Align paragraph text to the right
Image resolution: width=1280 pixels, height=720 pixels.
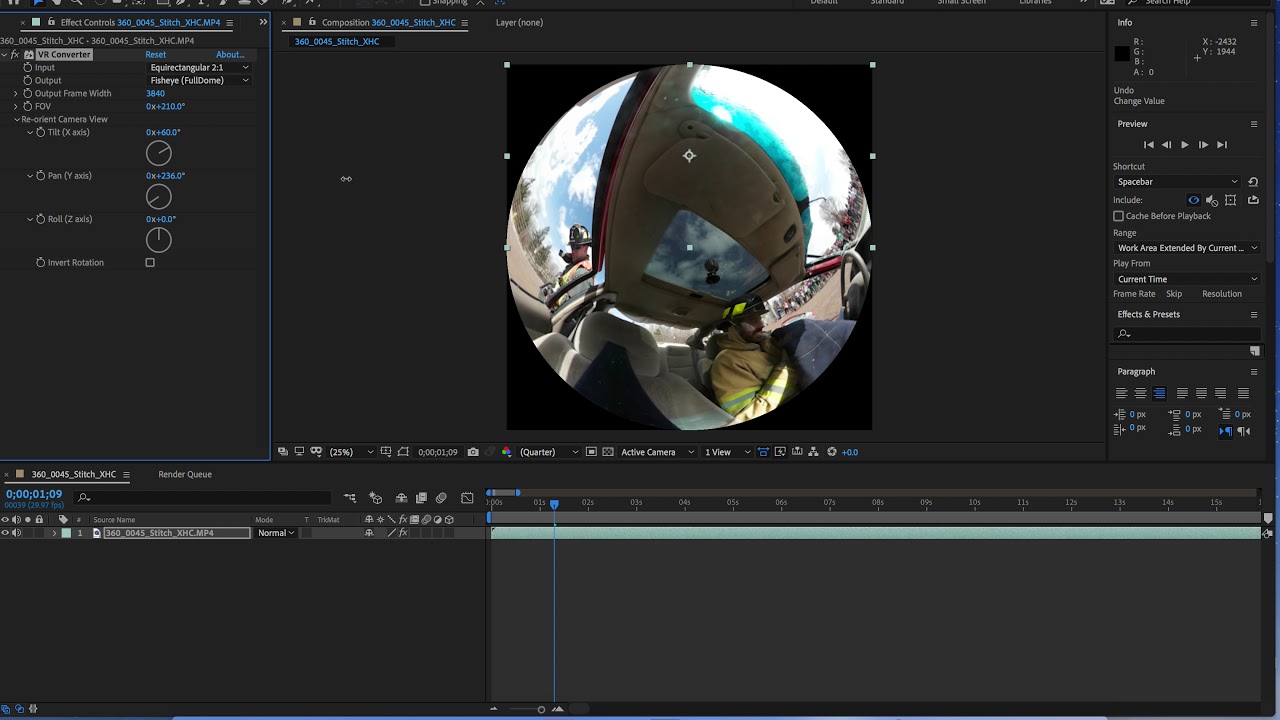[x=1159, y=393]
